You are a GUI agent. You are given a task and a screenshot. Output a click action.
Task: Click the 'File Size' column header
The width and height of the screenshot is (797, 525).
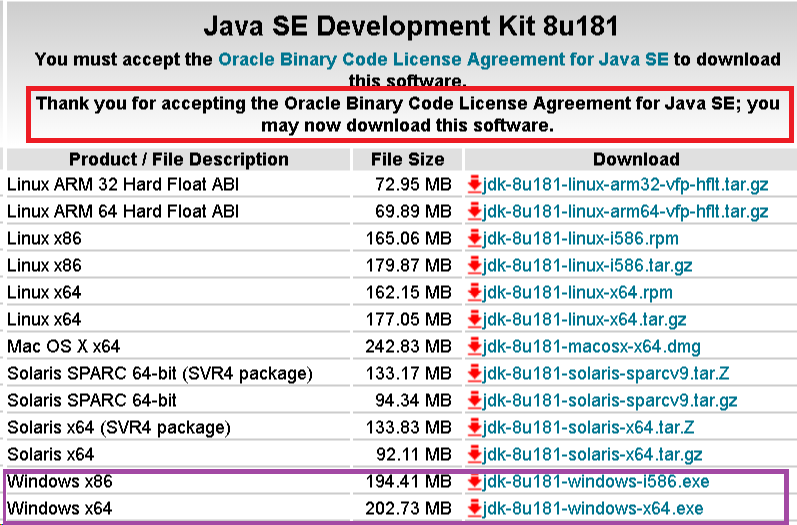pos(408,159)
